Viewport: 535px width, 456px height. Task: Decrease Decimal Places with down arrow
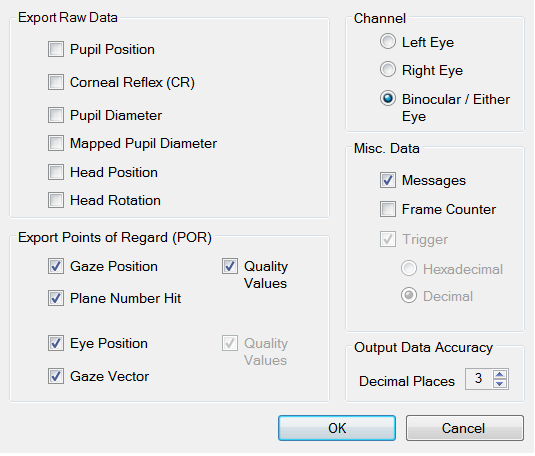[500, 384]
